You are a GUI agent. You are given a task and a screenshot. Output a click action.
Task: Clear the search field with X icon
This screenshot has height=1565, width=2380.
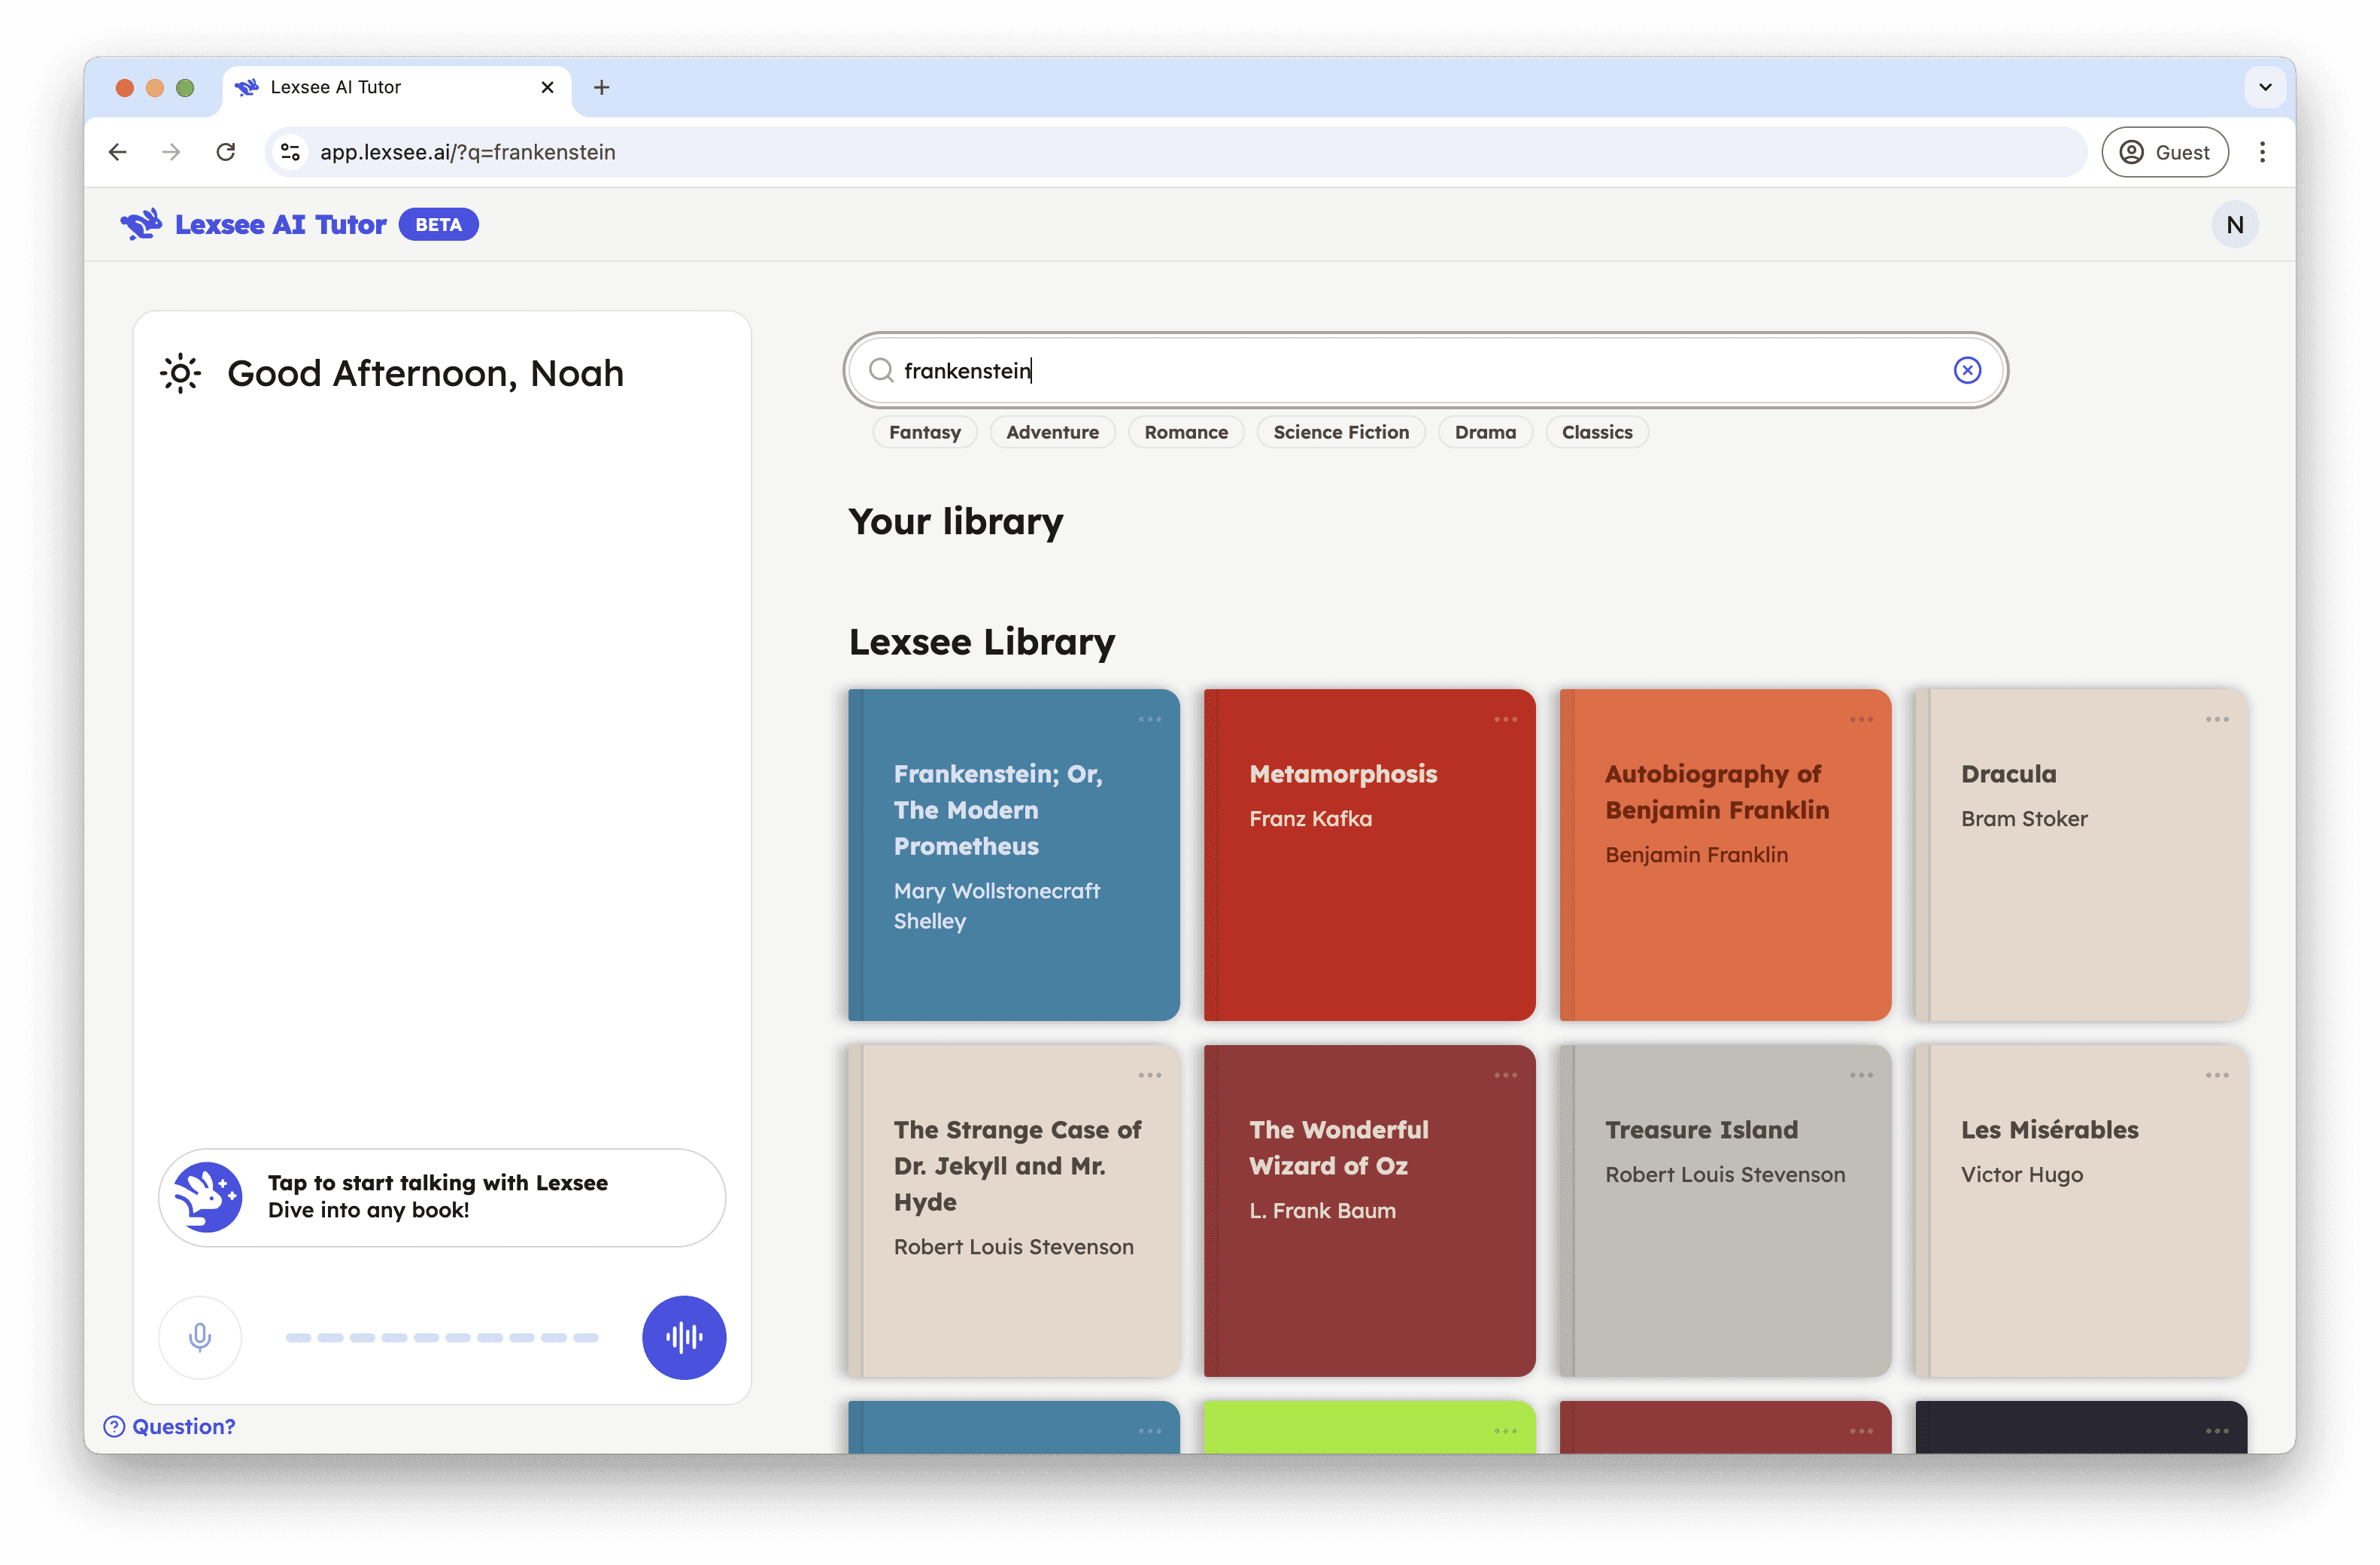pos(1966,371)
